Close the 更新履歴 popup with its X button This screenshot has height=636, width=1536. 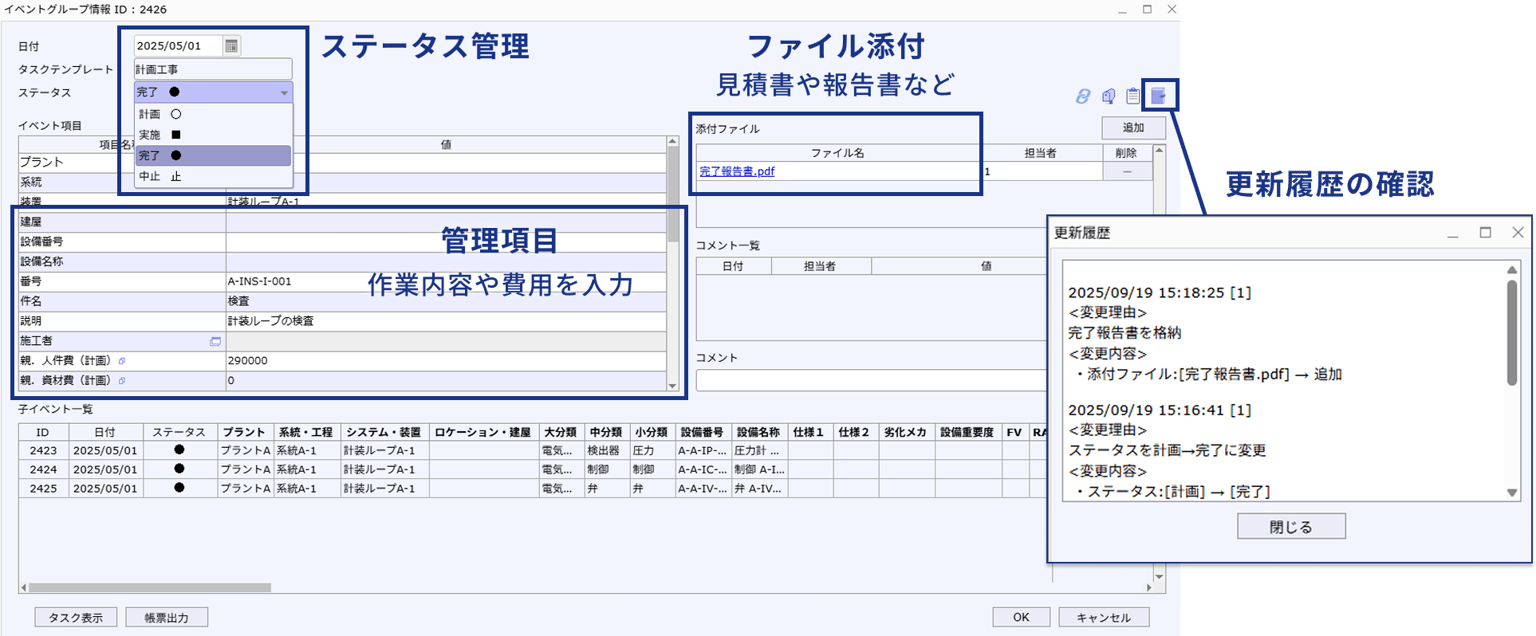click(x=1517, y=232)
